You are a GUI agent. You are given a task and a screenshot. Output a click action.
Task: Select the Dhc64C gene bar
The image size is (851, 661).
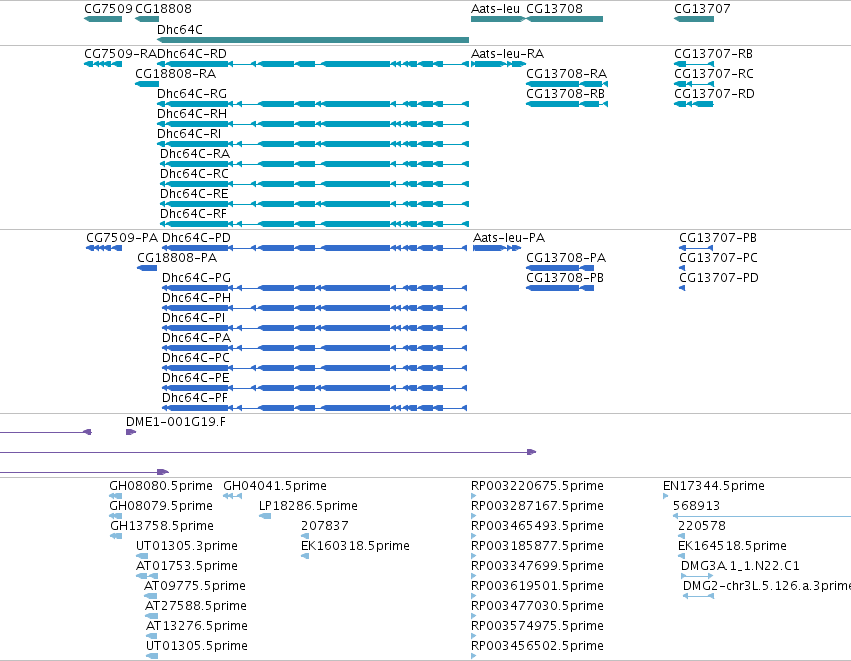coord(313,40)
